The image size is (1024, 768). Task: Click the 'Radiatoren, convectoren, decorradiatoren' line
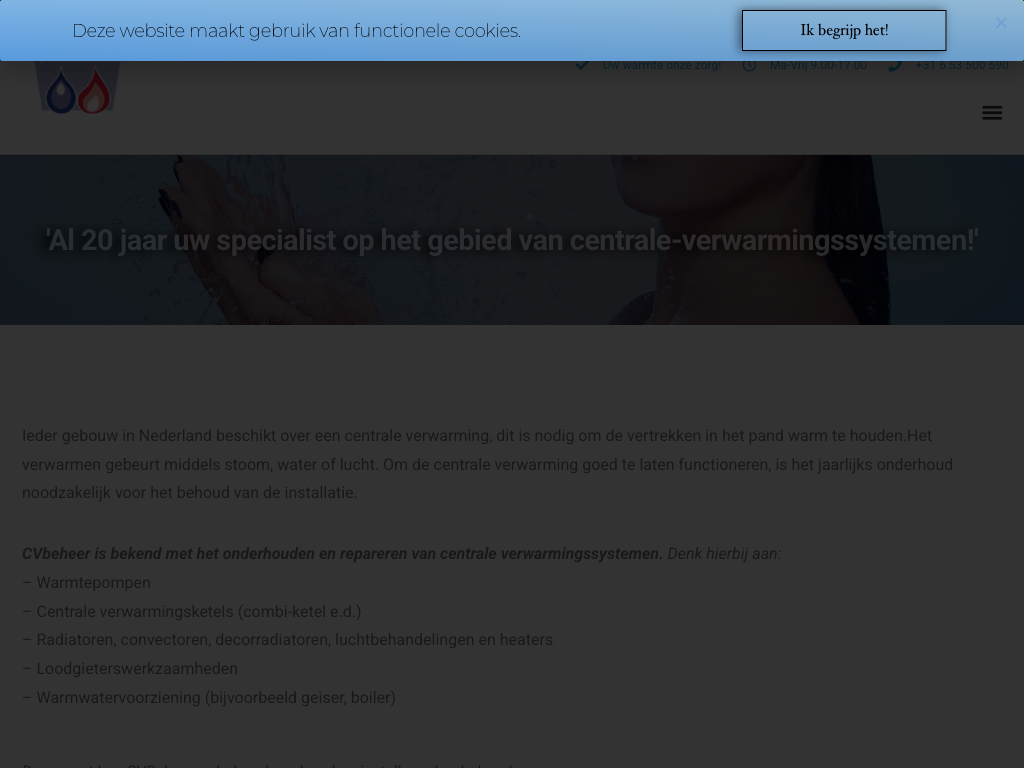[x=287, y=640]
